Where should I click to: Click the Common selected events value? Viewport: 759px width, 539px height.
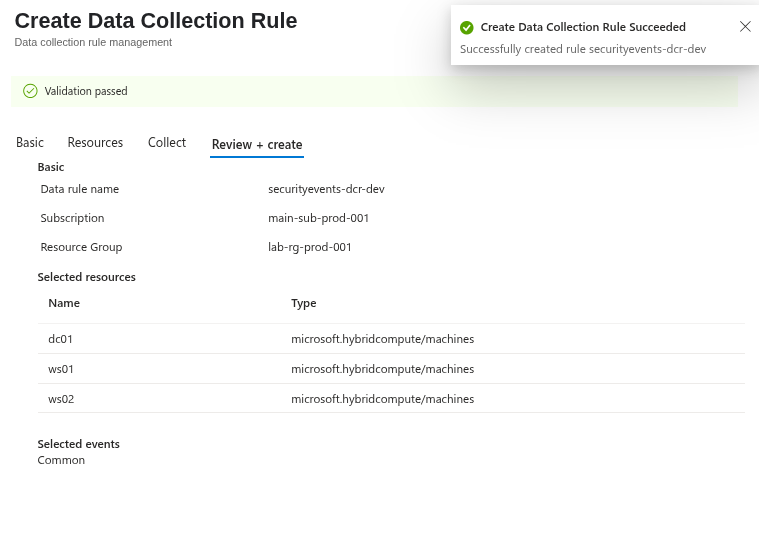pyautogui.click(x=61, y=460)
